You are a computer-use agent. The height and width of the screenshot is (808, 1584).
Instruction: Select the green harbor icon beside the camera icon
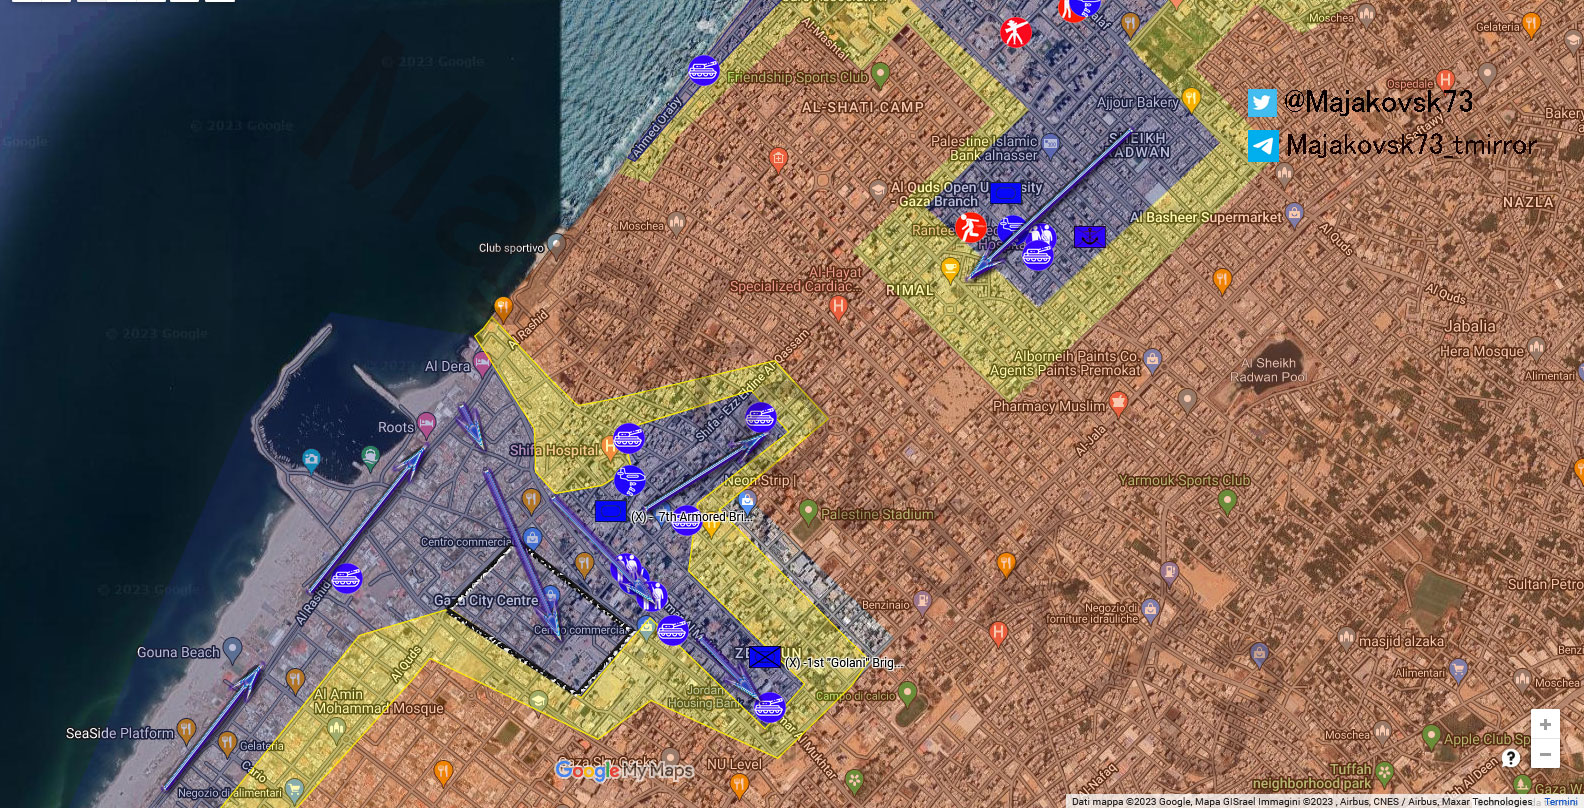pos(370,459)
